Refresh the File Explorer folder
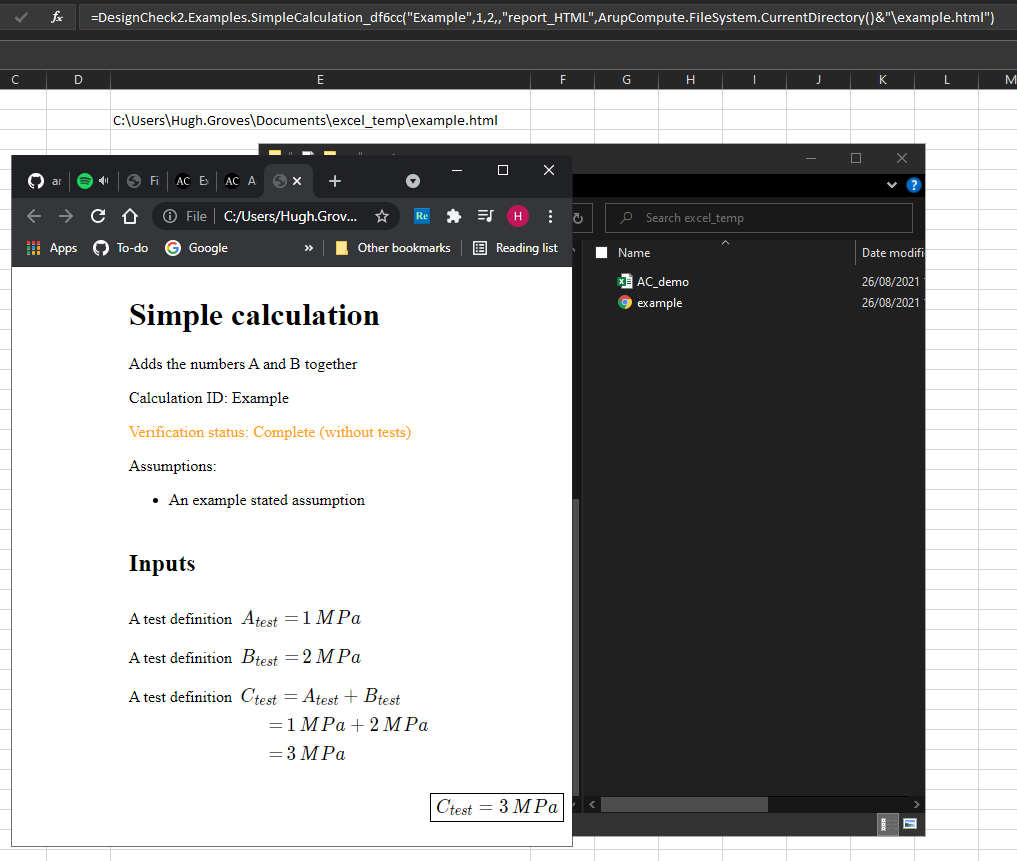Screen dimensions: 1017x861 click(x=578, y=218)
